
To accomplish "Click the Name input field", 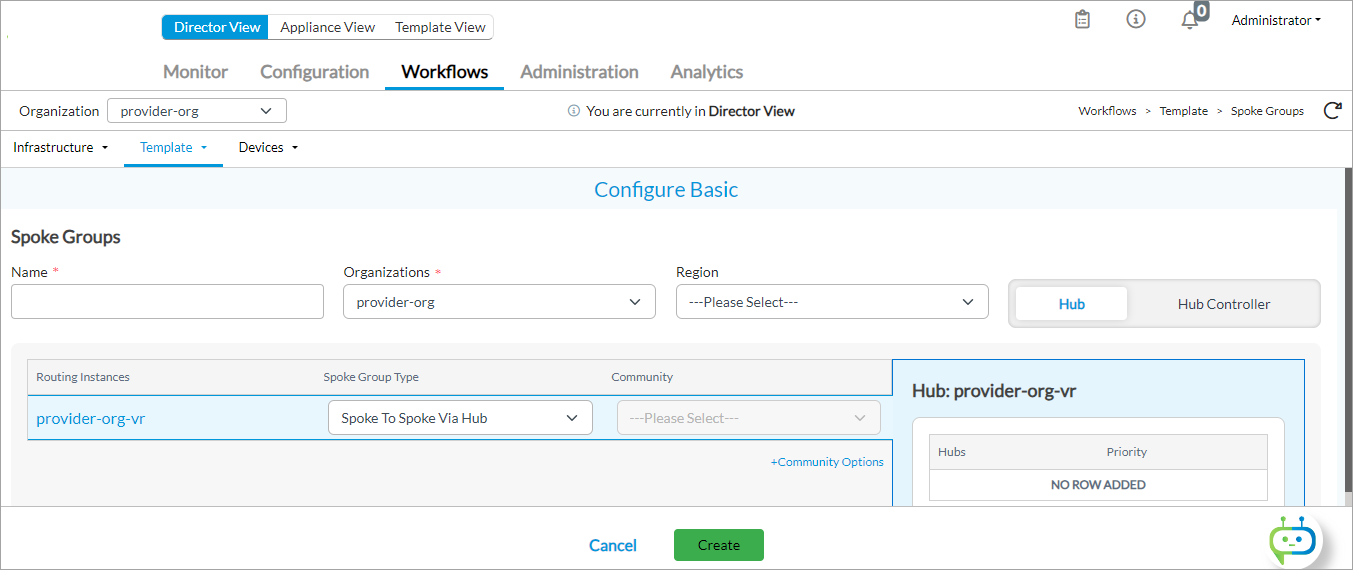I will pyautogui.click(x=167, y=302).
